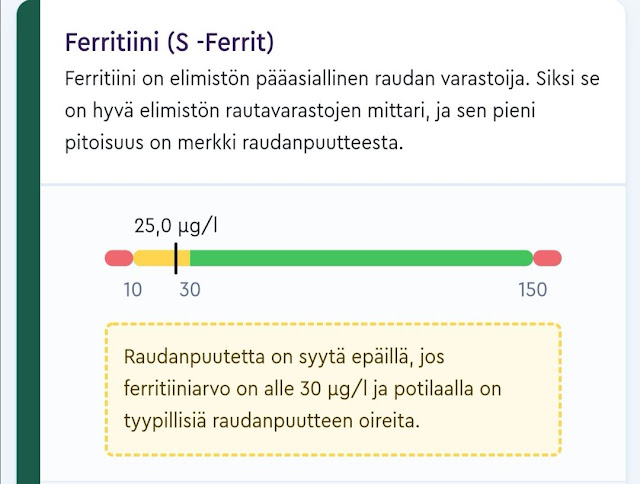Click "tyypillisiä raudanpuutteen oireita" note line
This screenshot has height=484, width=640.
click(272, 420)
